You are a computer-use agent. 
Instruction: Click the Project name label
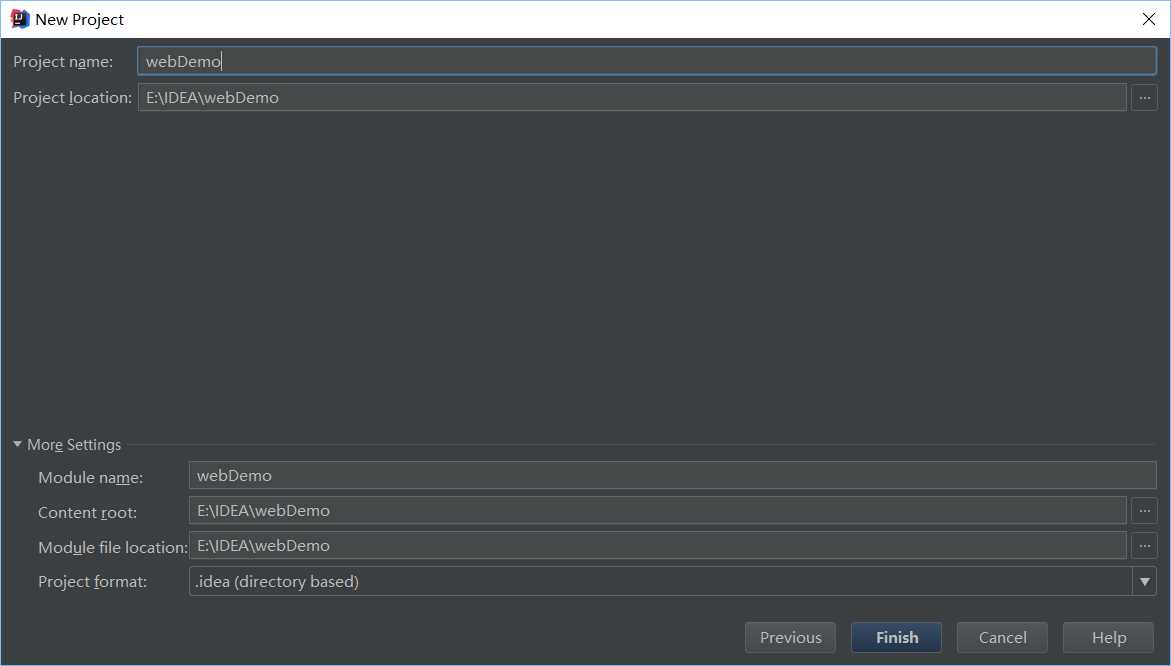(63, 62)
